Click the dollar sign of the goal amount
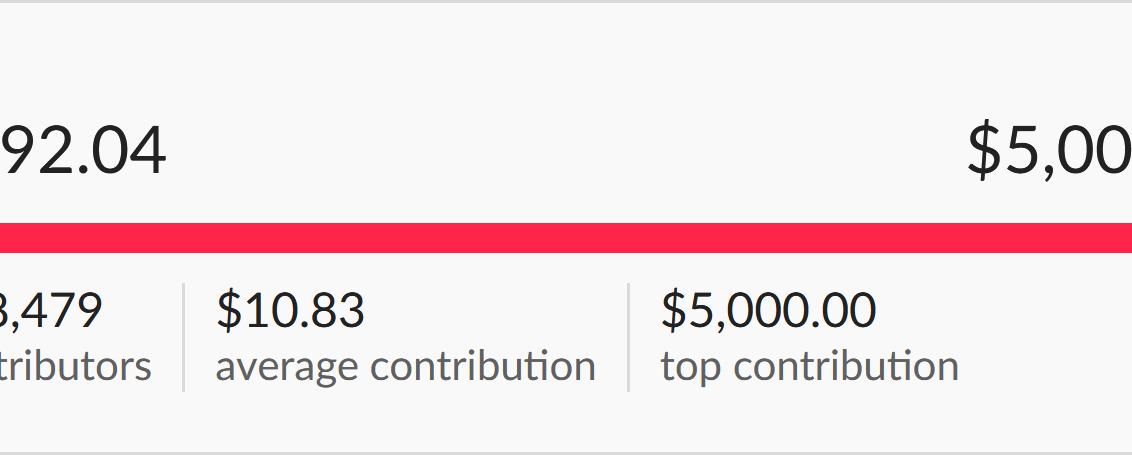This screenshot has width=1132, height=455. [983, 150]
